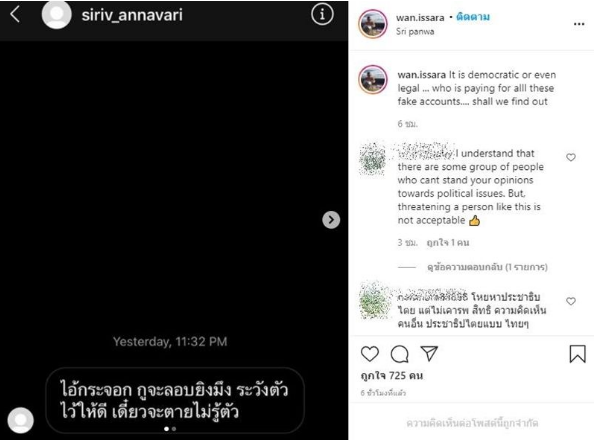Like the 'I understand that' comment

tap(571, 157)
